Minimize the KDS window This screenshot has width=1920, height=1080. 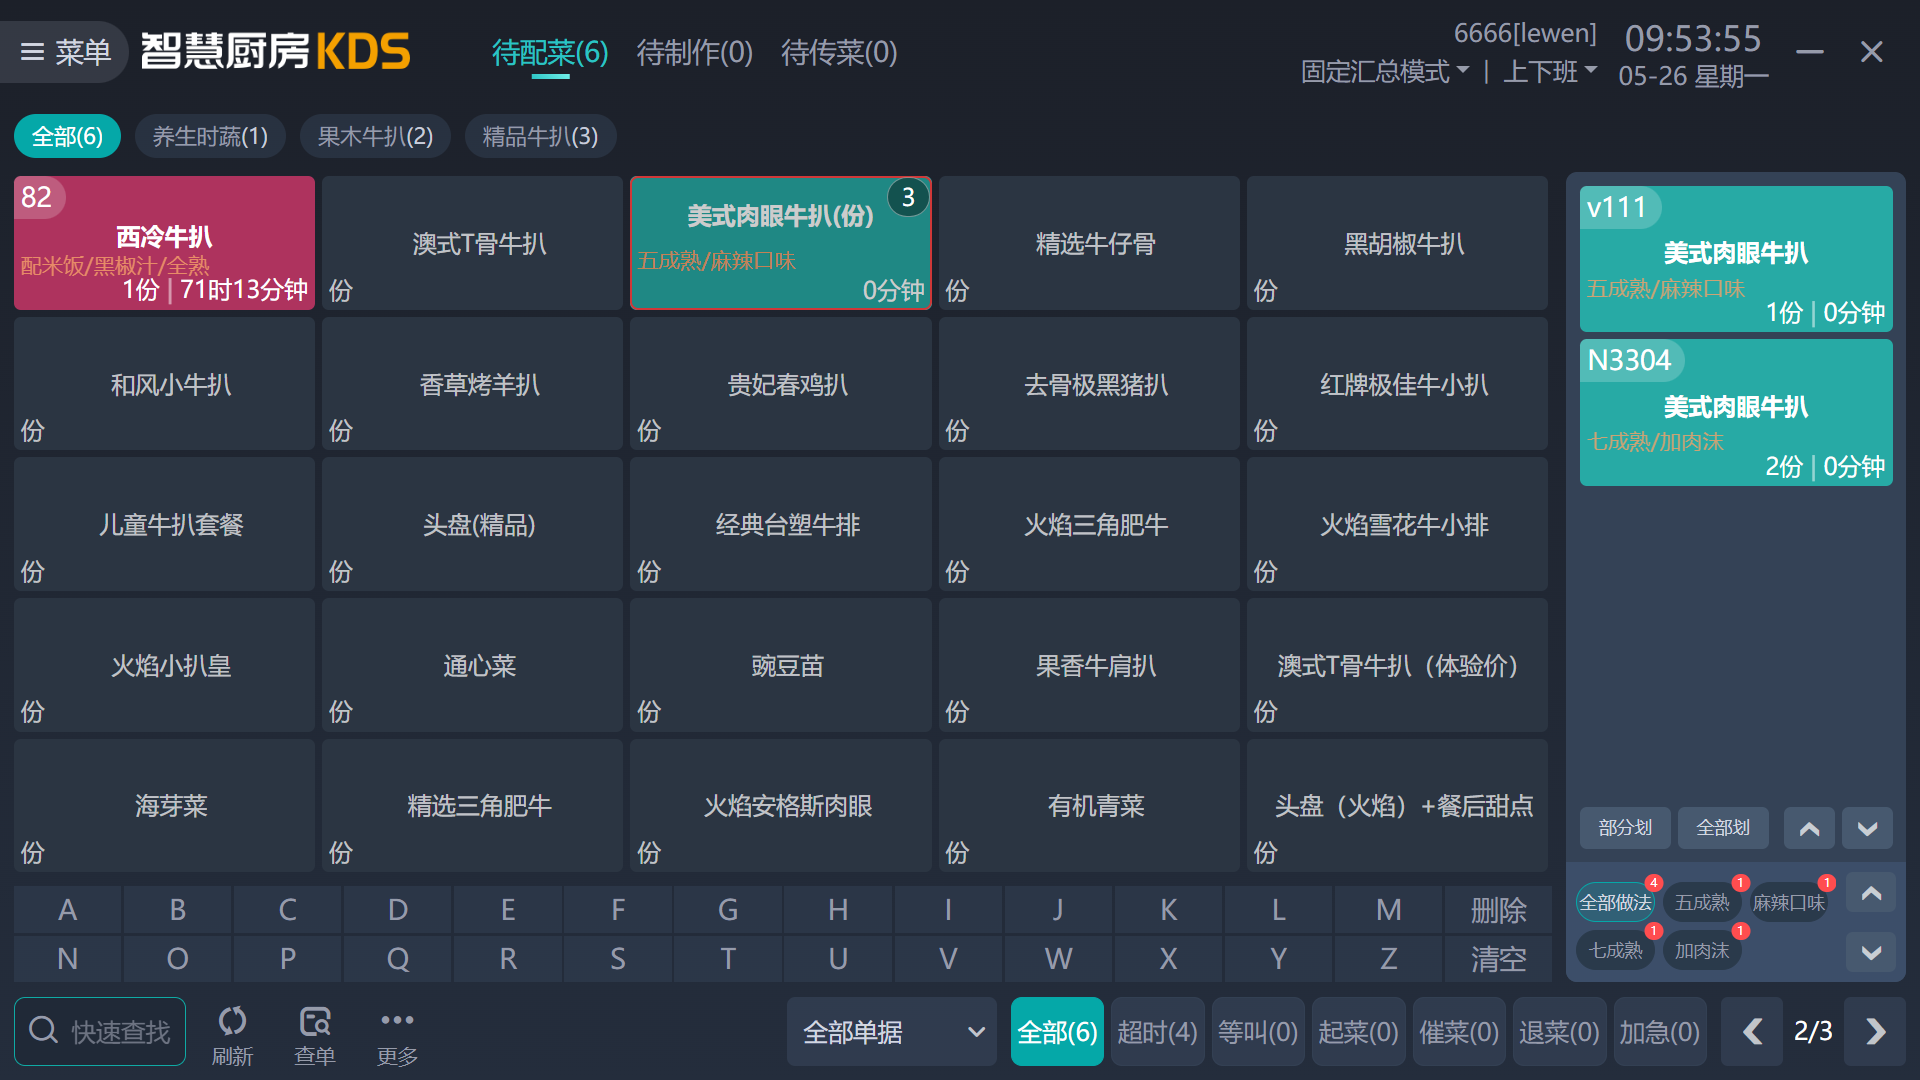(1810, 52)
